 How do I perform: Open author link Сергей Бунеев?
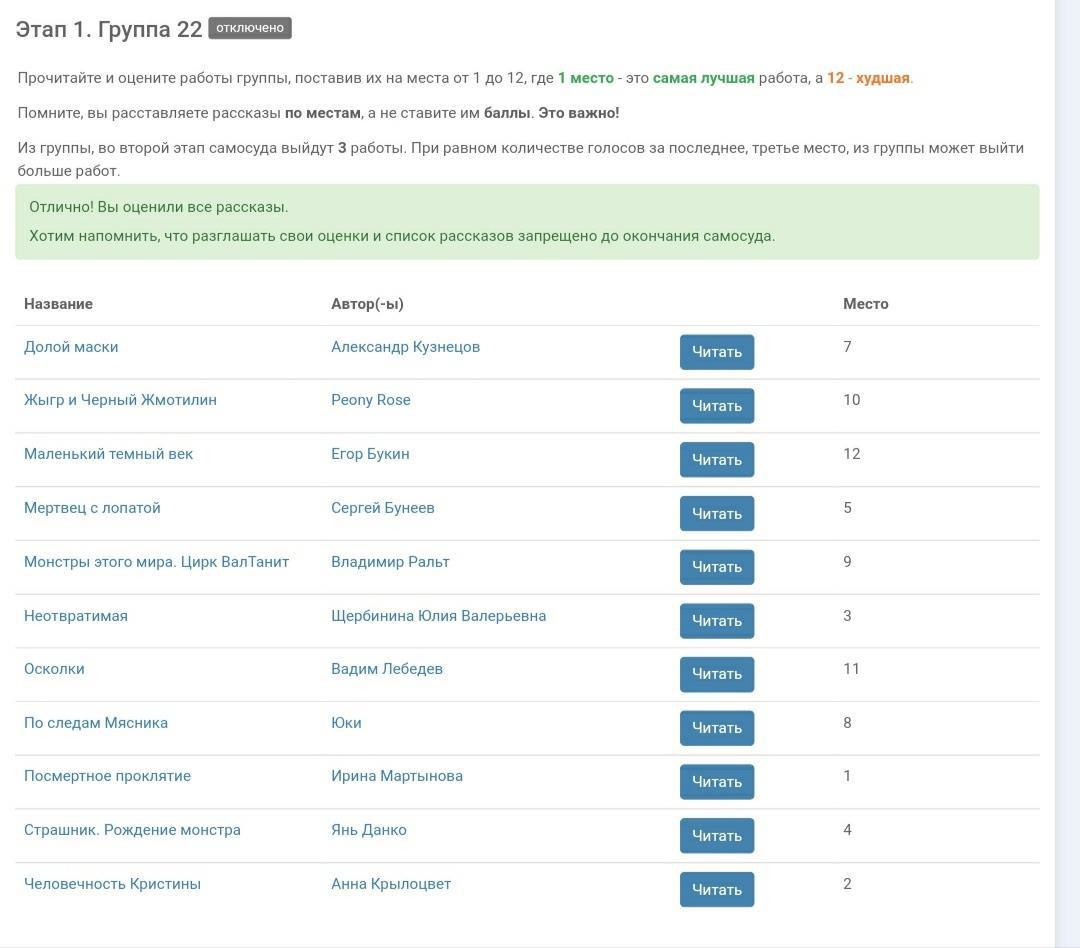pos(382,508)
